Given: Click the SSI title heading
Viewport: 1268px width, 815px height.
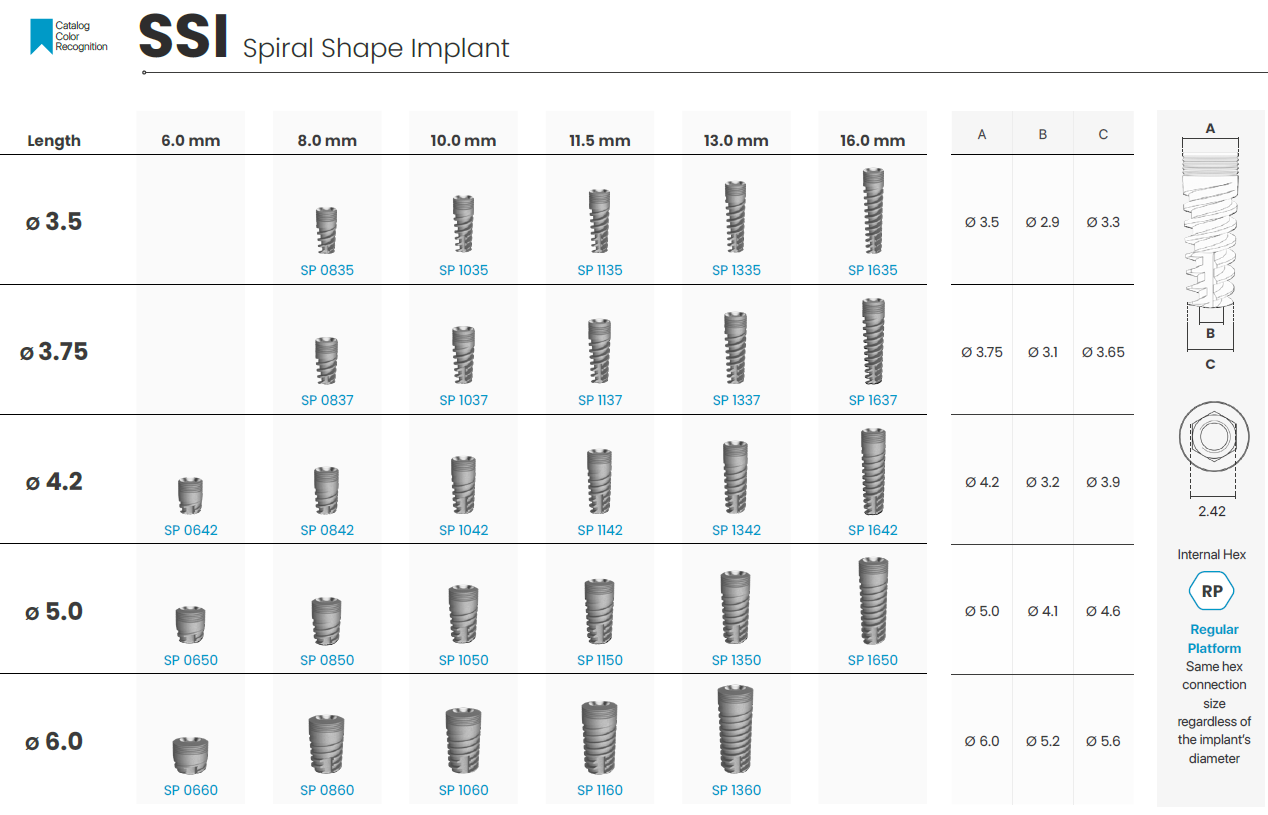Looking at the screenshot, I should click(184, 40).
